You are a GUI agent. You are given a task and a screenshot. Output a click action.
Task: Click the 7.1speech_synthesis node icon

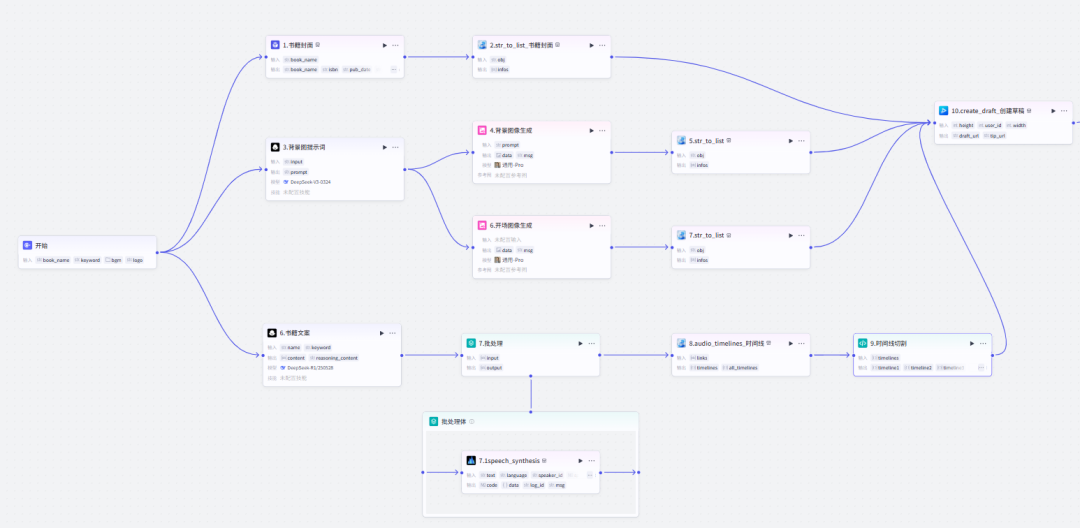[x=471, y=460]
